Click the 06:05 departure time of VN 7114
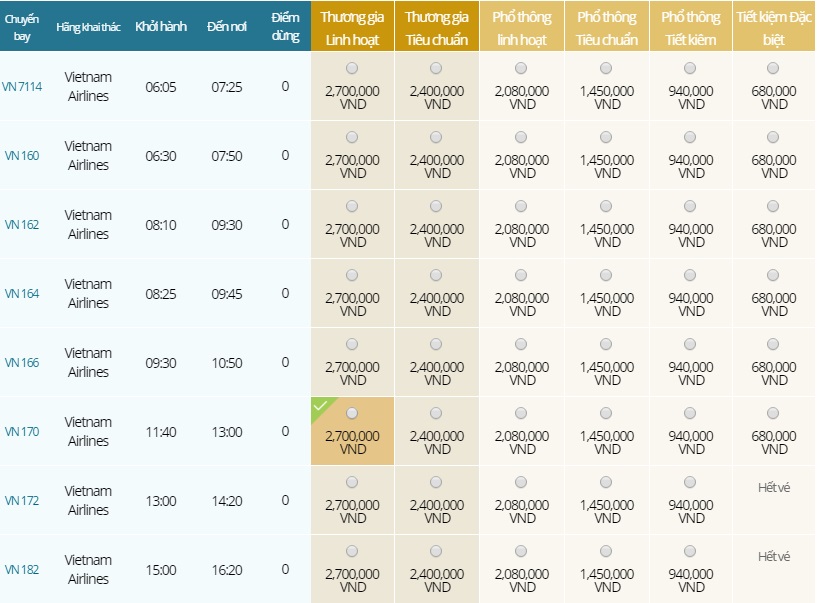Screen dimensions: 818x603 (x=161, y=87)
